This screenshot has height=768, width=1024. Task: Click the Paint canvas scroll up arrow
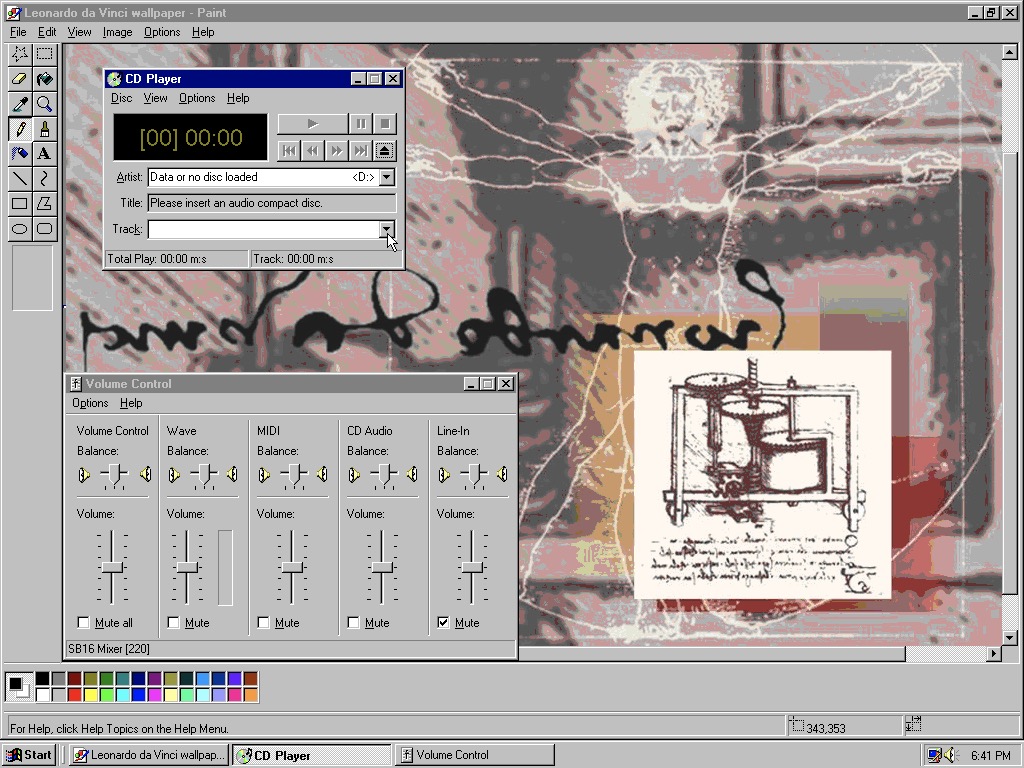(x=1010, y=52)
